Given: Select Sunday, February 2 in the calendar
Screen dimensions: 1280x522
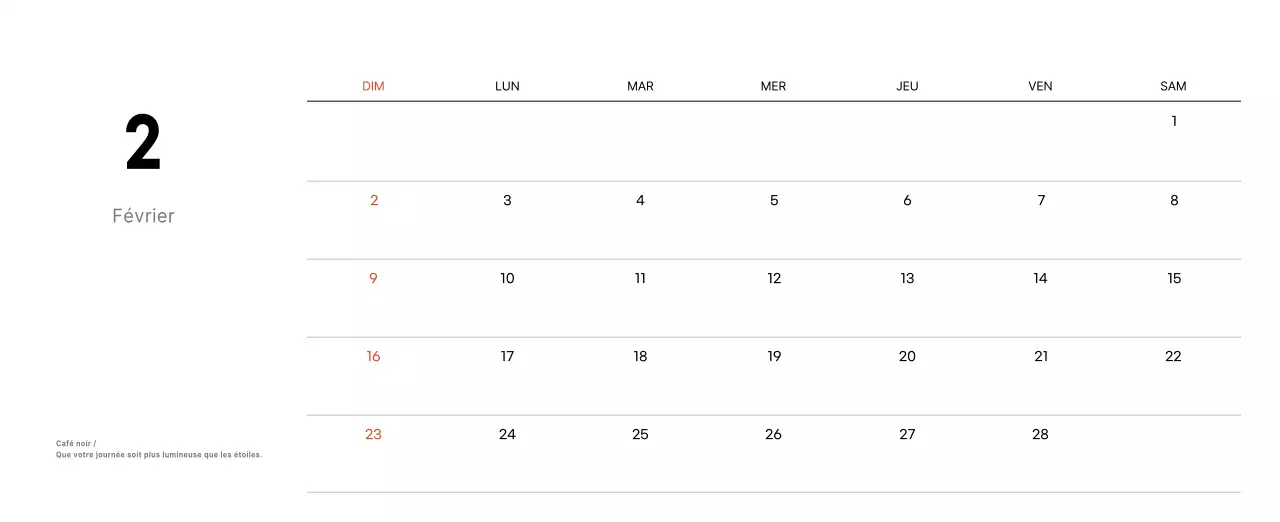Looking at the screenshot, I should point(374,200).
